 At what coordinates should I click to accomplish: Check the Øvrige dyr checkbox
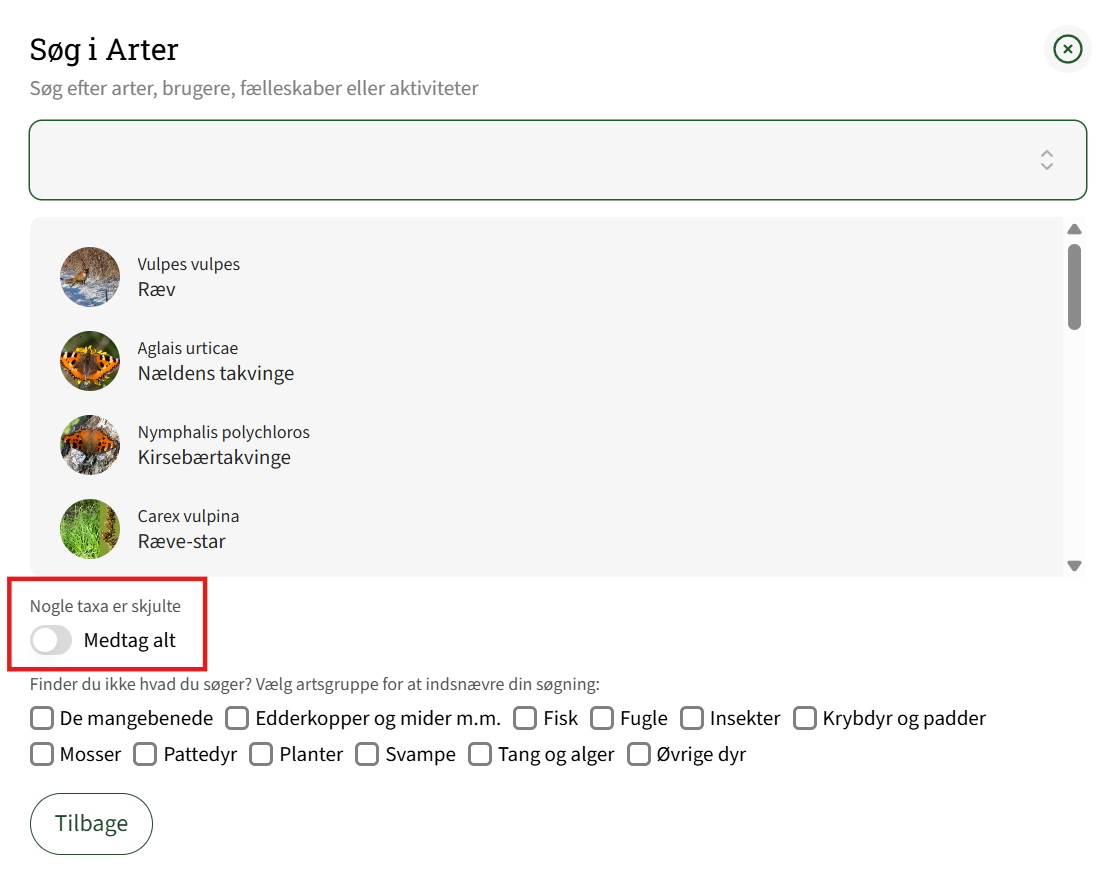point(639,754)
